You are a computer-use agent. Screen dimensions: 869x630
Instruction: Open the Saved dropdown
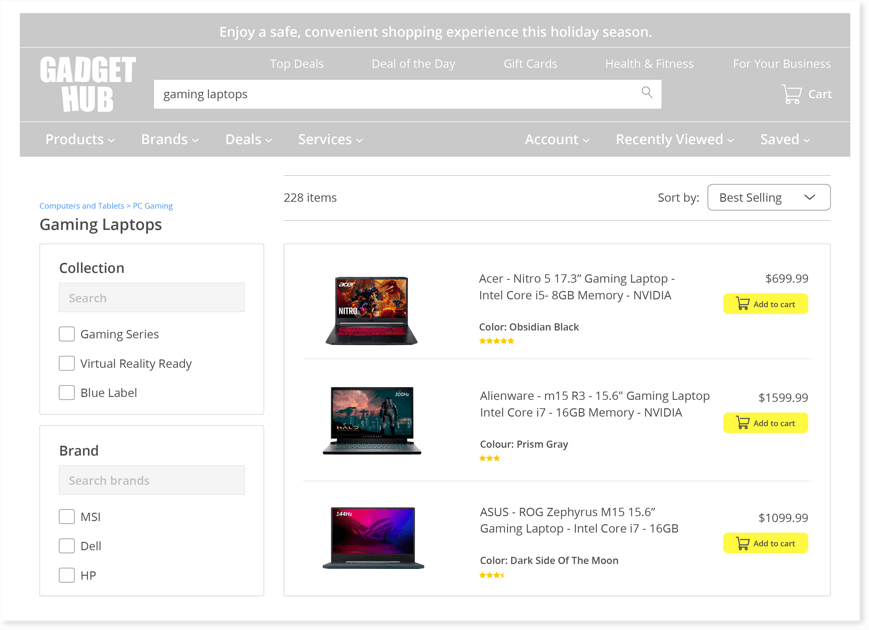785,139
